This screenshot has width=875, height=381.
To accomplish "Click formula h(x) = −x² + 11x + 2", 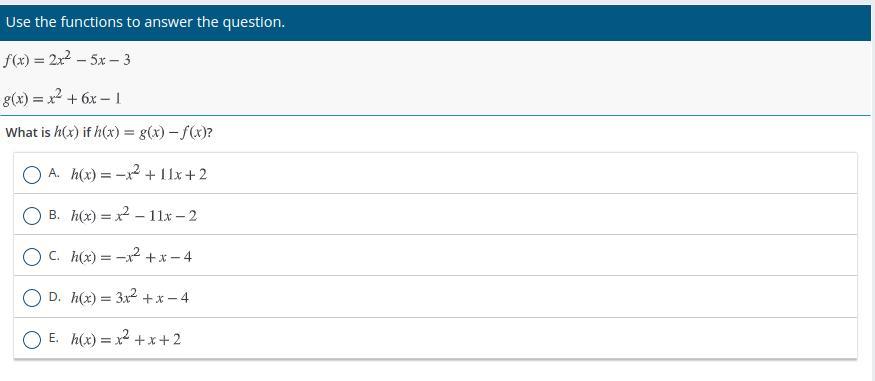I will coord(139,173).
